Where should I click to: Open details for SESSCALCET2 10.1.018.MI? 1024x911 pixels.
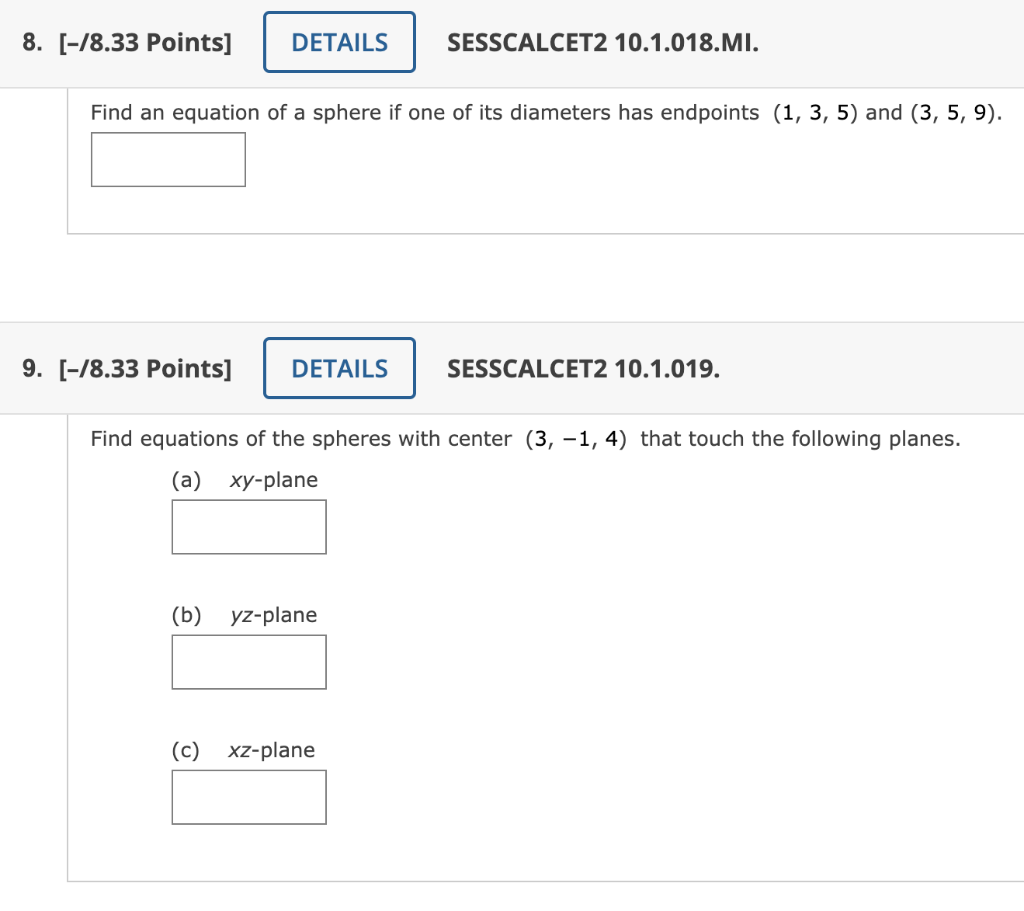click(x=339, y=41)
